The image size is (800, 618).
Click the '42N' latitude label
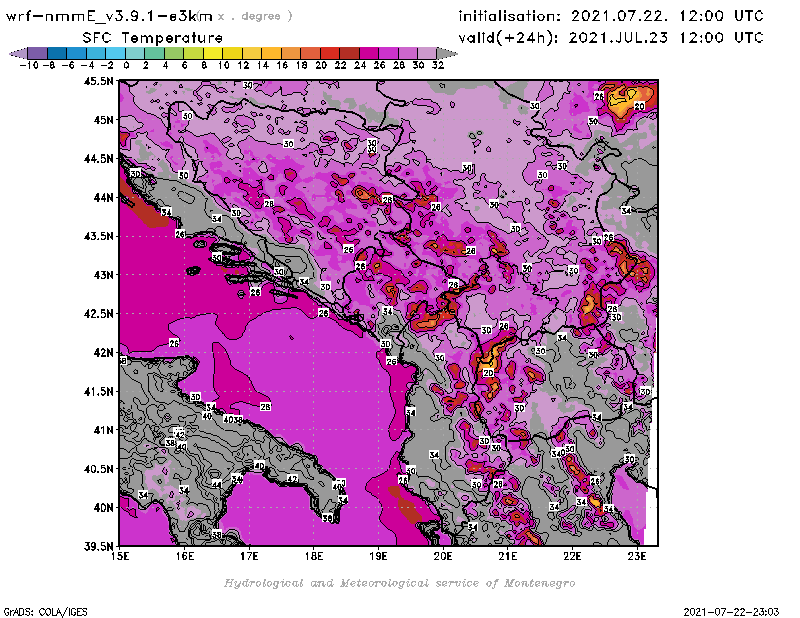[x=104, y=353]
